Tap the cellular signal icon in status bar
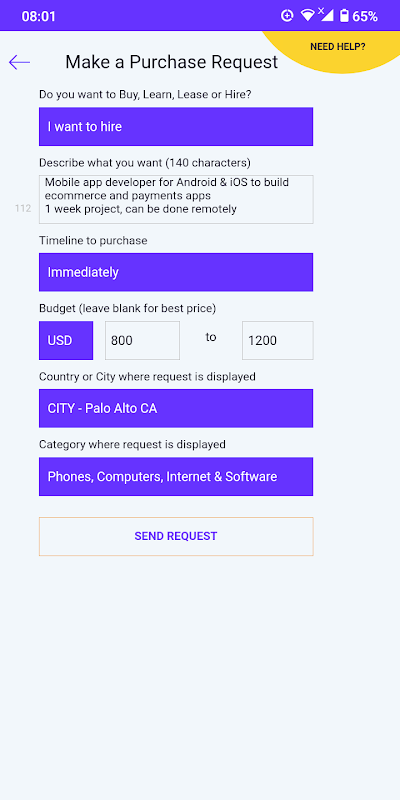The width and height of the screenshot is (400, 800). coord(326,15)
